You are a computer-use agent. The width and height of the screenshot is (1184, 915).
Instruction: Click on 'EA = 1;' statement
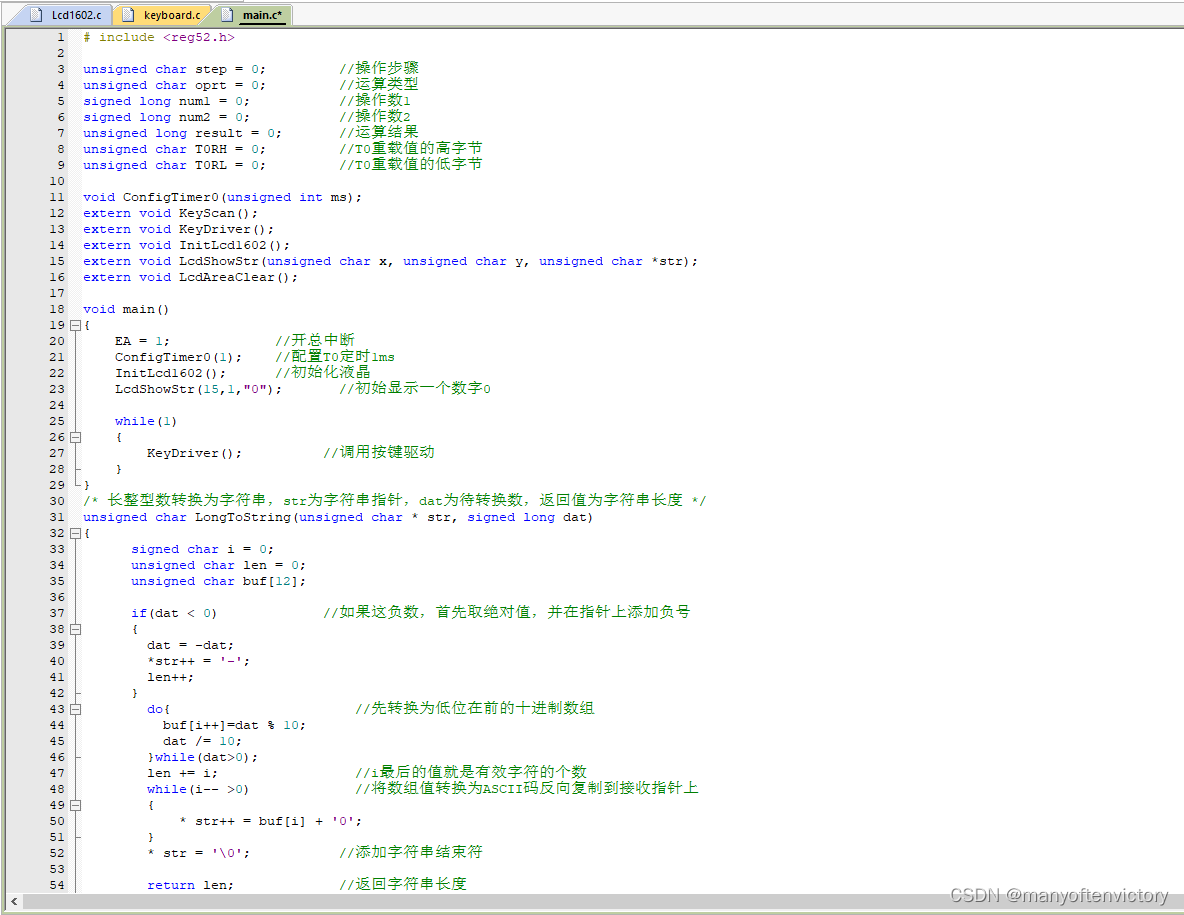(x=142, y=341)
